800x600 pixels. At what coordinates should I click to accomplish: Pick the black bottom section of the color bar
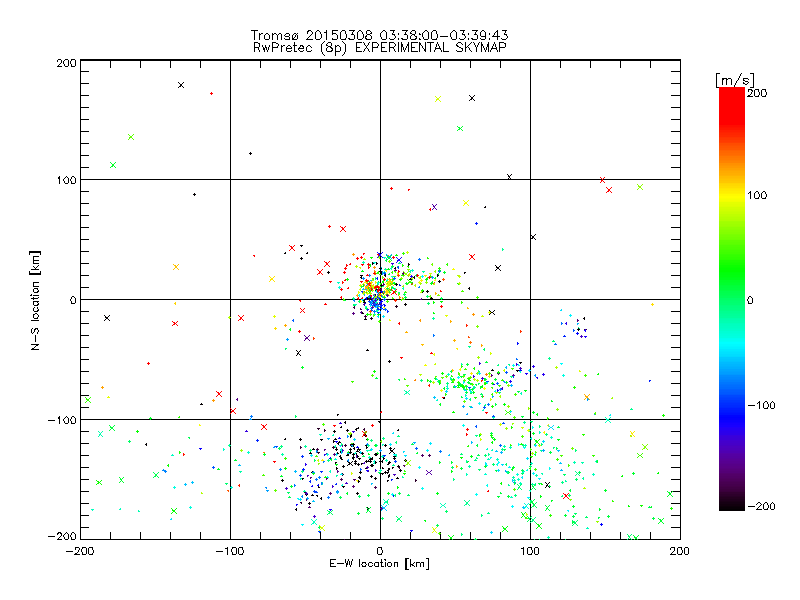[732, 500]
